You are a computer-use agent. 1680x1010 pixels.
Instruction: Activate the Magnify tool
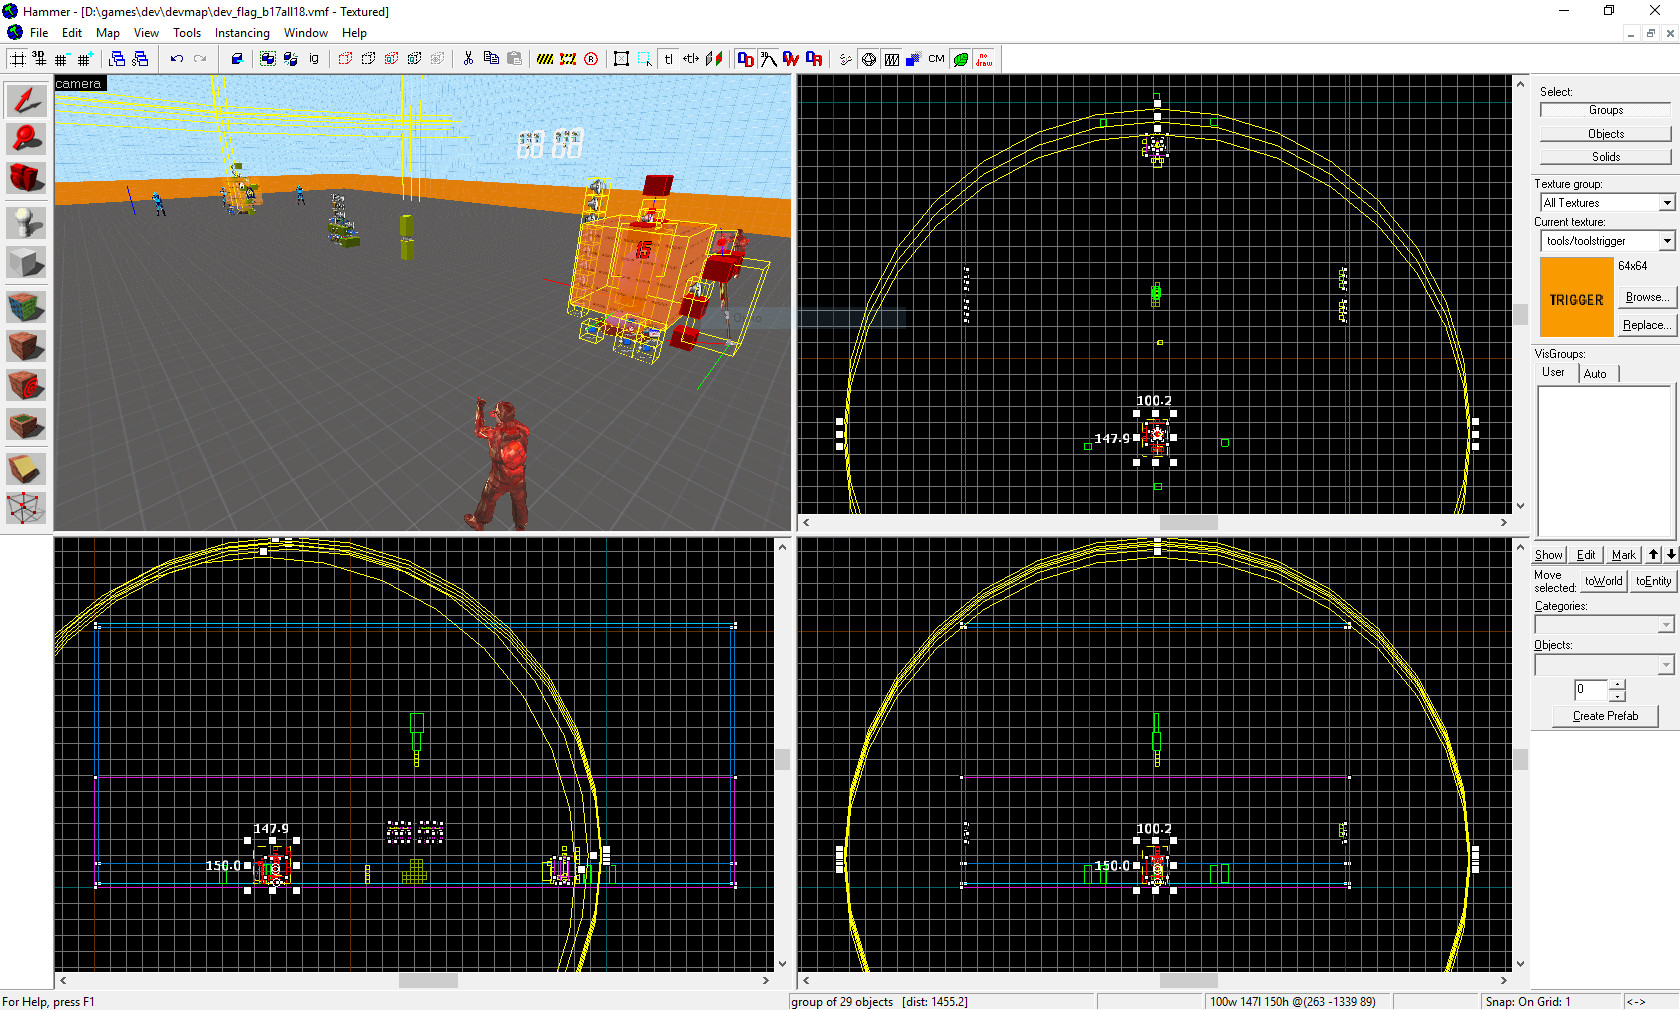pyautogui.click(x=26, y=138)
